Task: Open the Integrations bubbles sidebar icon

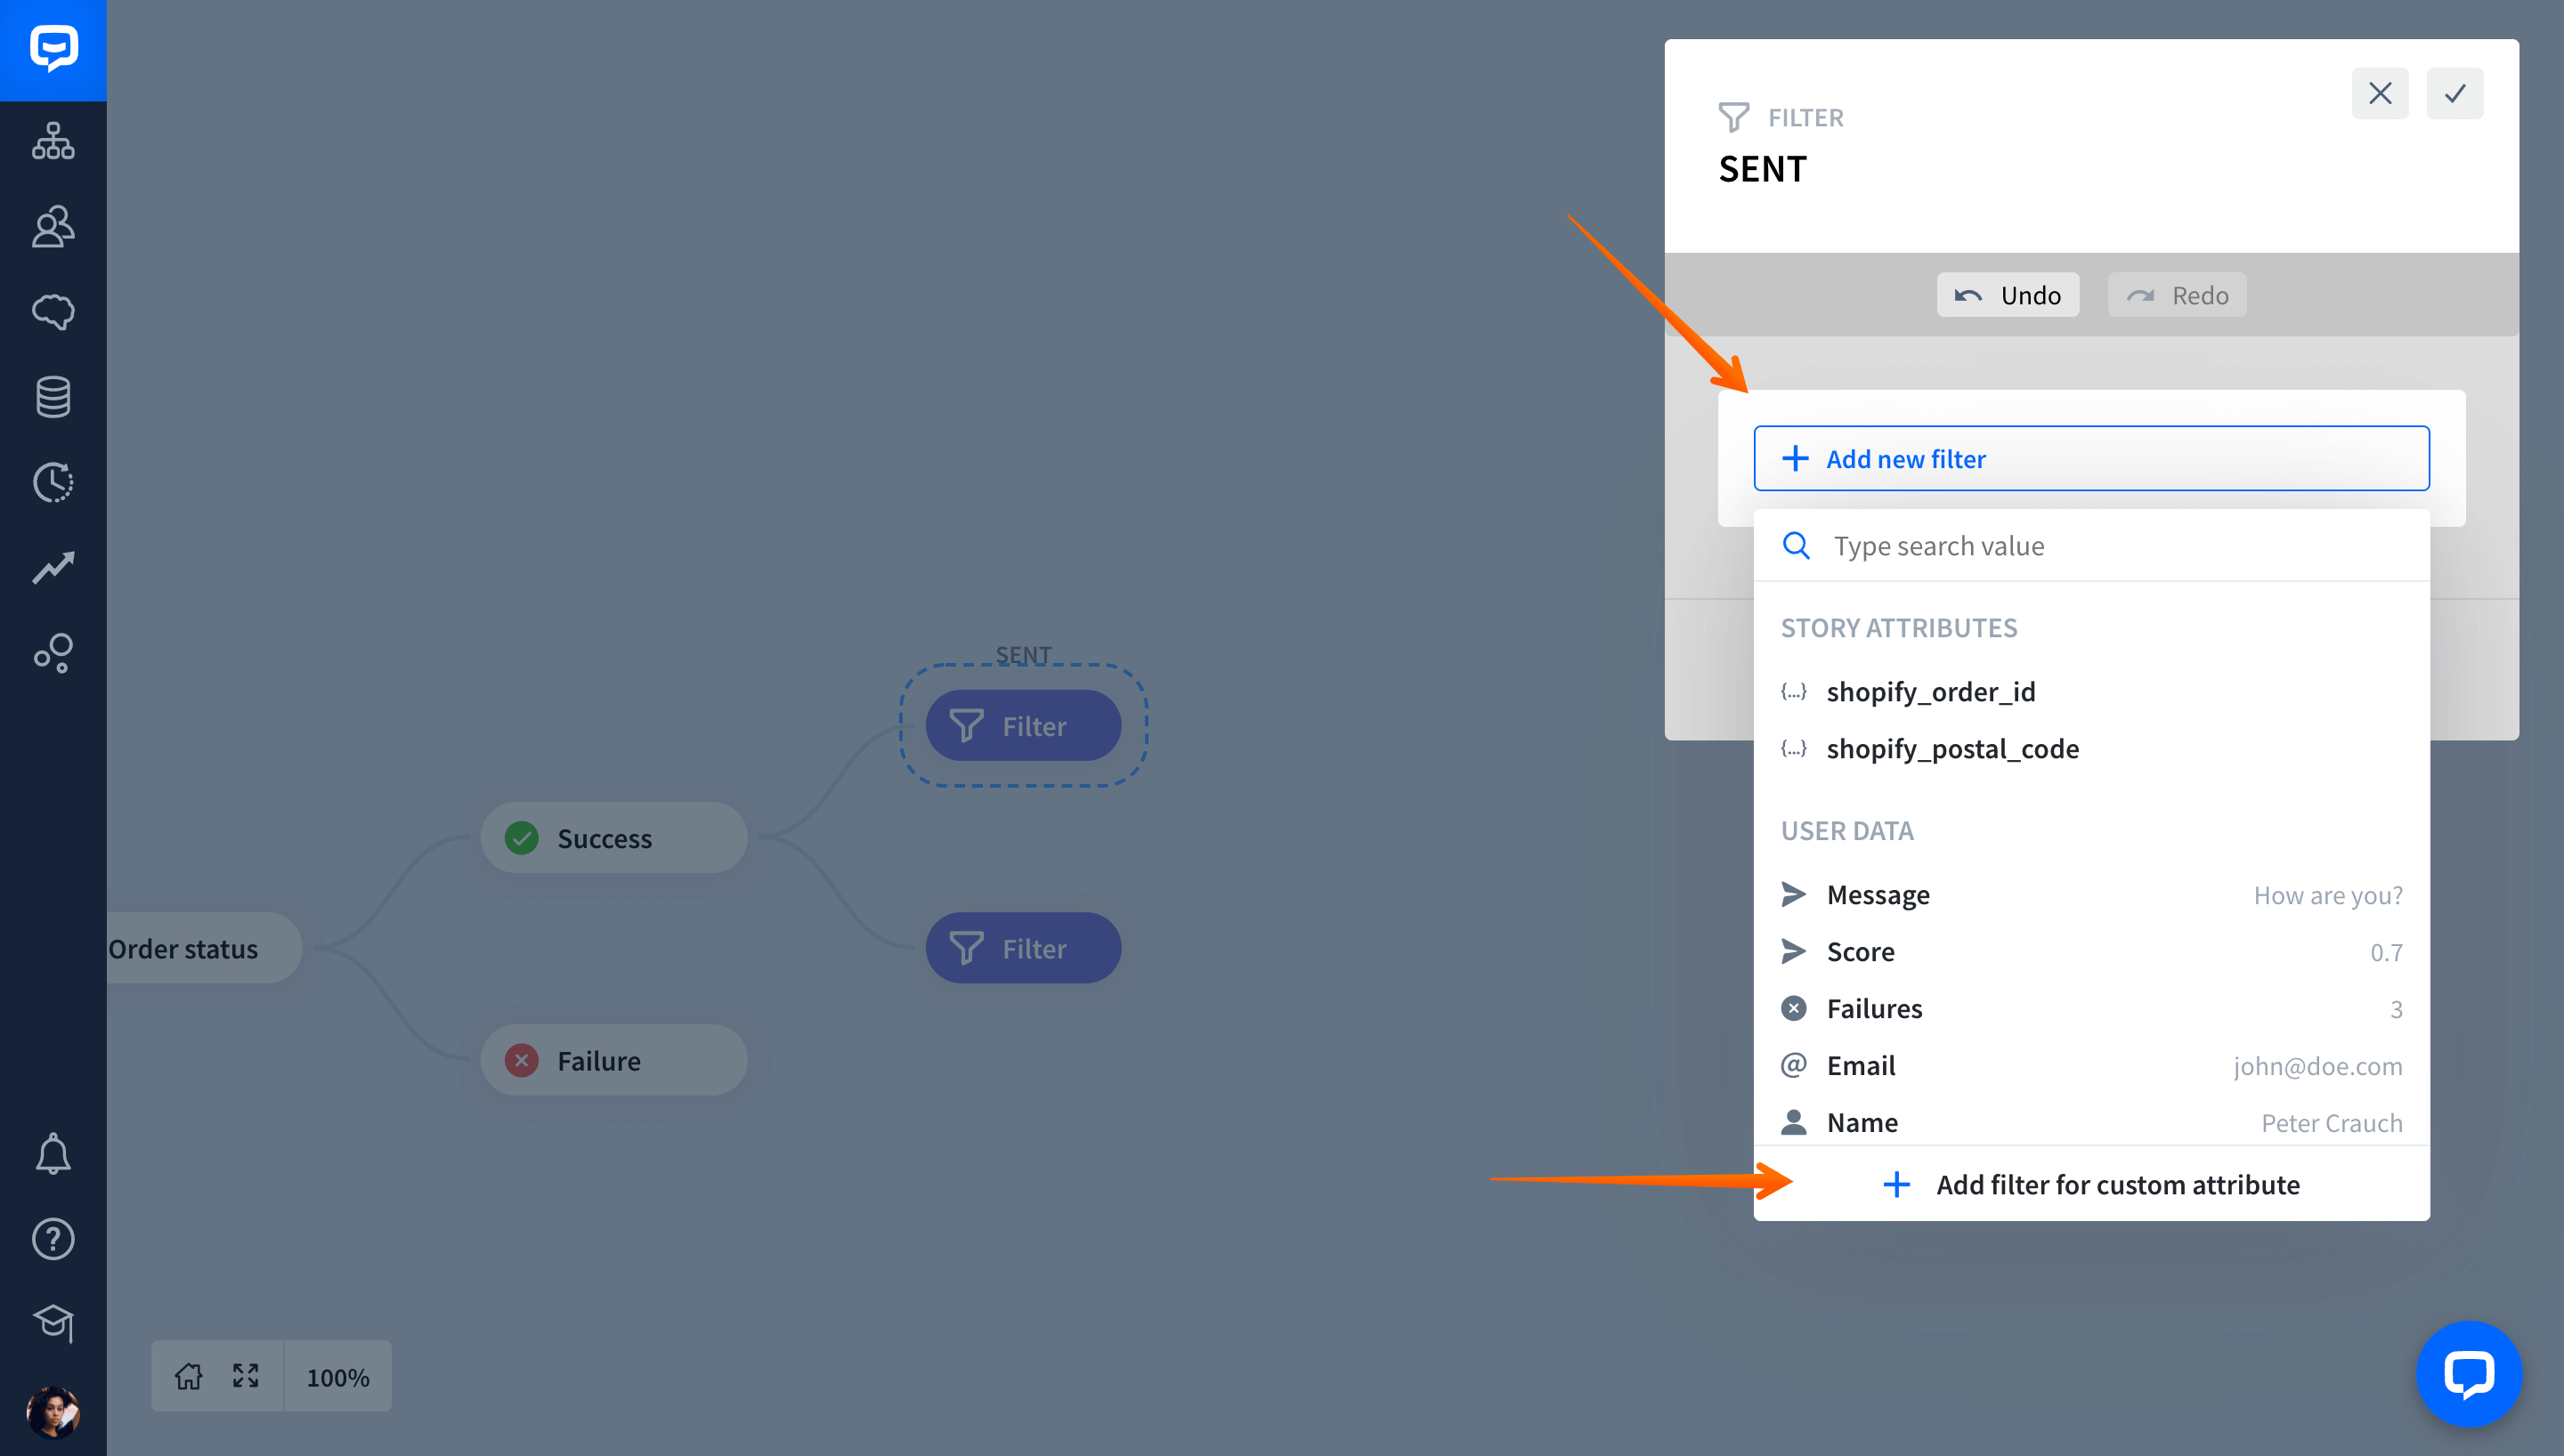Action: click(x=53, y=653)
